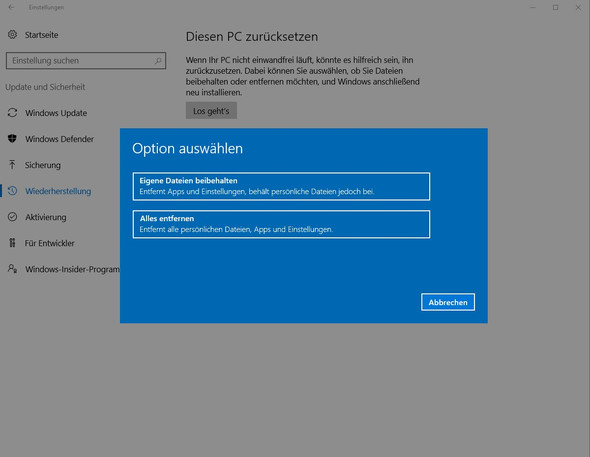Maximize the Einstellungen window
The width and height of the screenshot is (590, 457).
(555, 7)
